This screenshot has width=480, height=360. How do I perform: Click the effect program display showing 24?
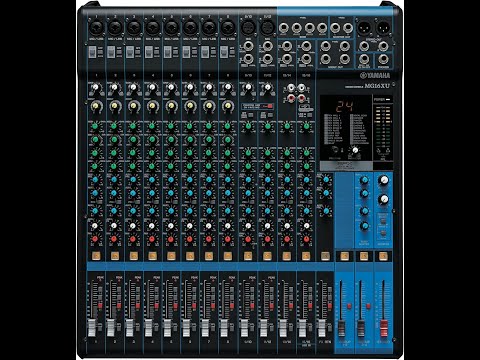pyautogui.click(x=344, y=106)
